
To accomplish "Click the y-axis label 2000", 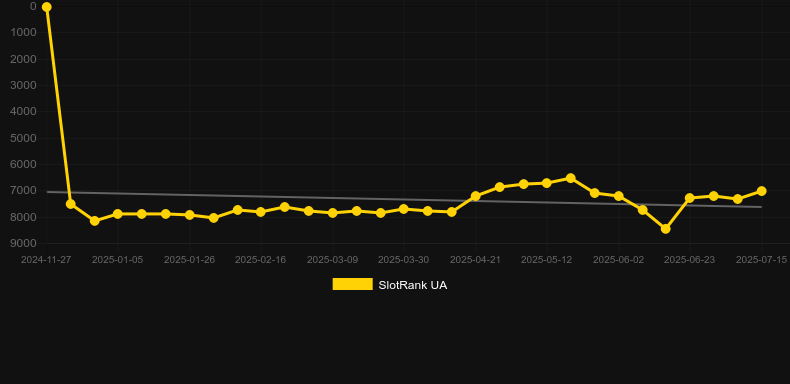I will [24, 59].
